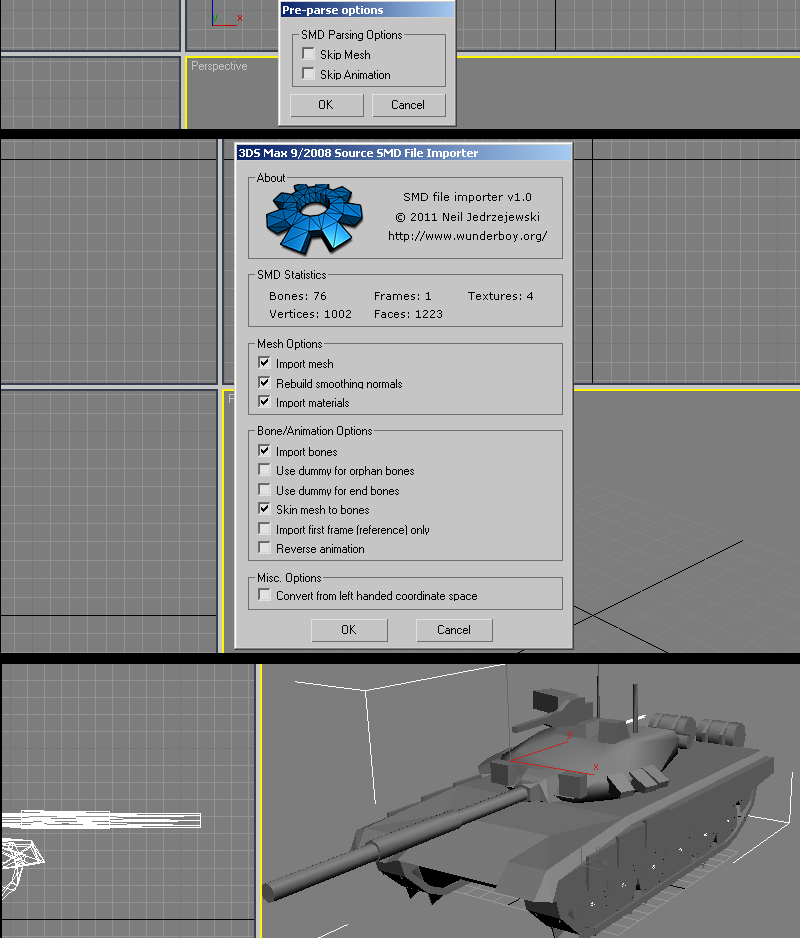Enable Import first frame (reference) only
Screen dimensions: 800x938
pos(265,530)
